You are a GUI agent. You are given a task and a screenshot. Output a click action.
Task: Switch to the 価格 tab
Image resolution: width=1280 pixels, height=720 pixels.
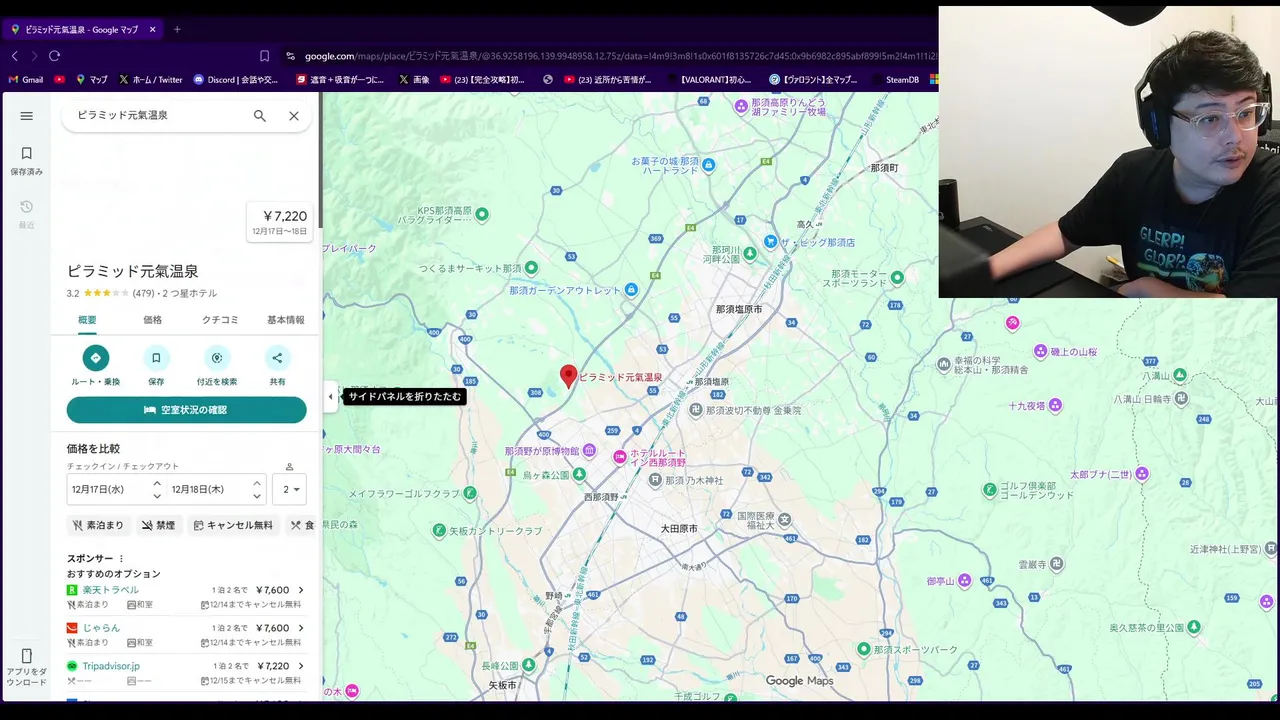[152, 320]
